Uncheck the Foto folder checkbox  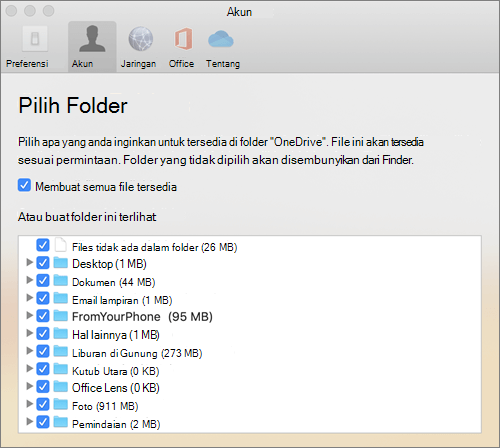tap(43, 404)
